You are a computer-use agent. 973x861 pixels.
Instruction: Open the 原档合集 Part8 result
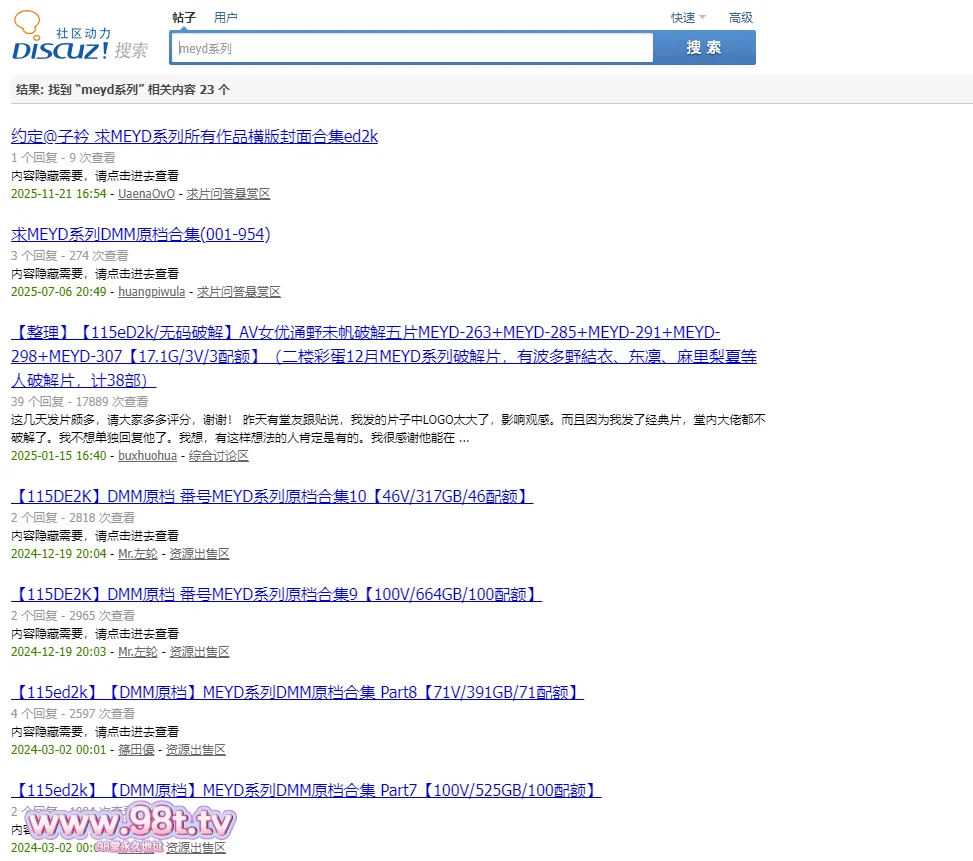pyautogui.click(x=297, y=692)
